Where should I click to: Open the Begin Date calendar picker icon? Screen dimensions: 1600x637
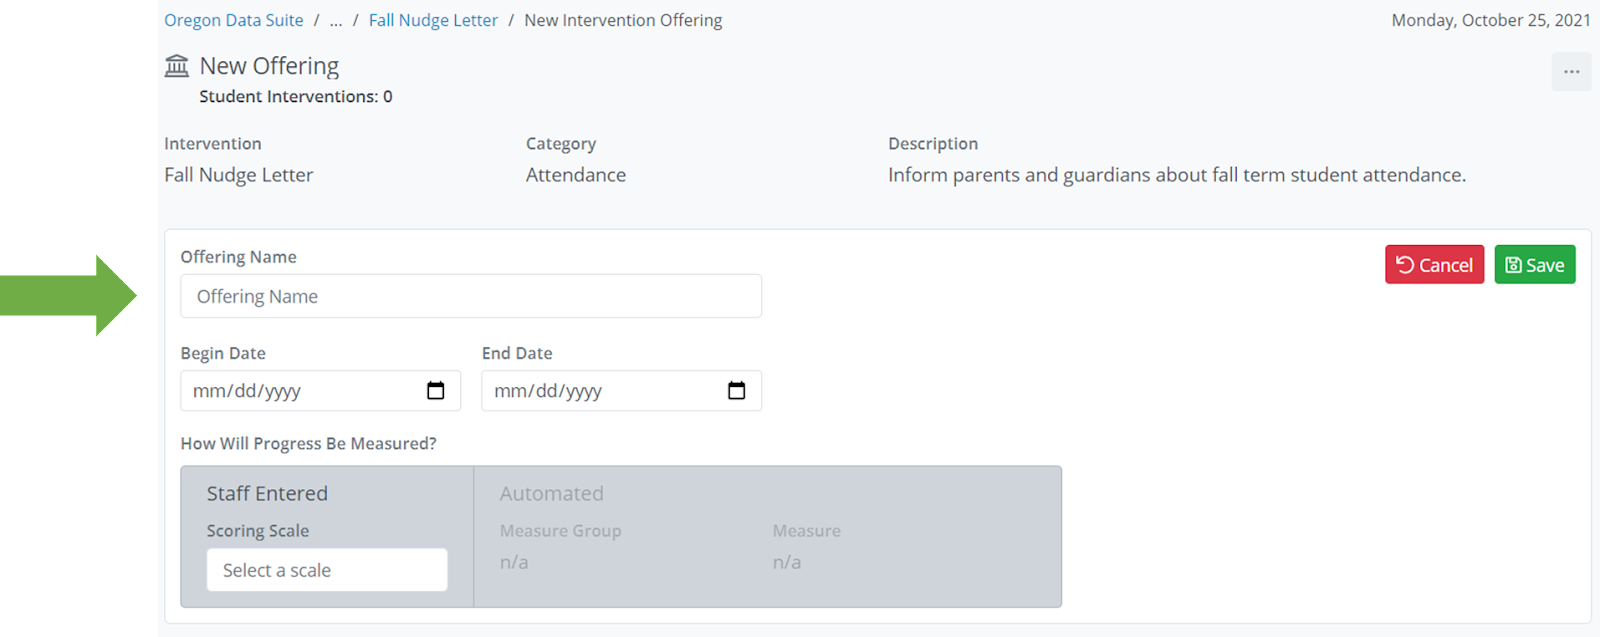[x=436, y=391]
